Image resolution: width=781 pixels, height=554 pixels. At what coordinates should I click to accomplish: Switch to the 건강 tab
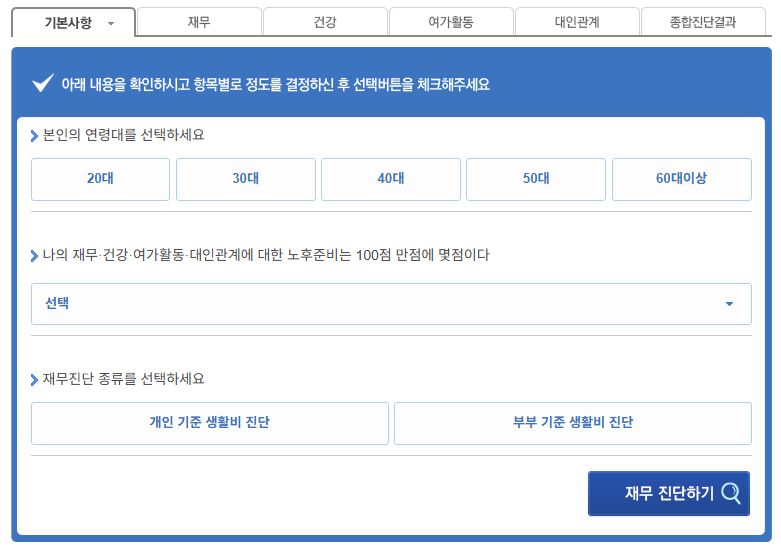pyautogui.click(x=325, y=22)
